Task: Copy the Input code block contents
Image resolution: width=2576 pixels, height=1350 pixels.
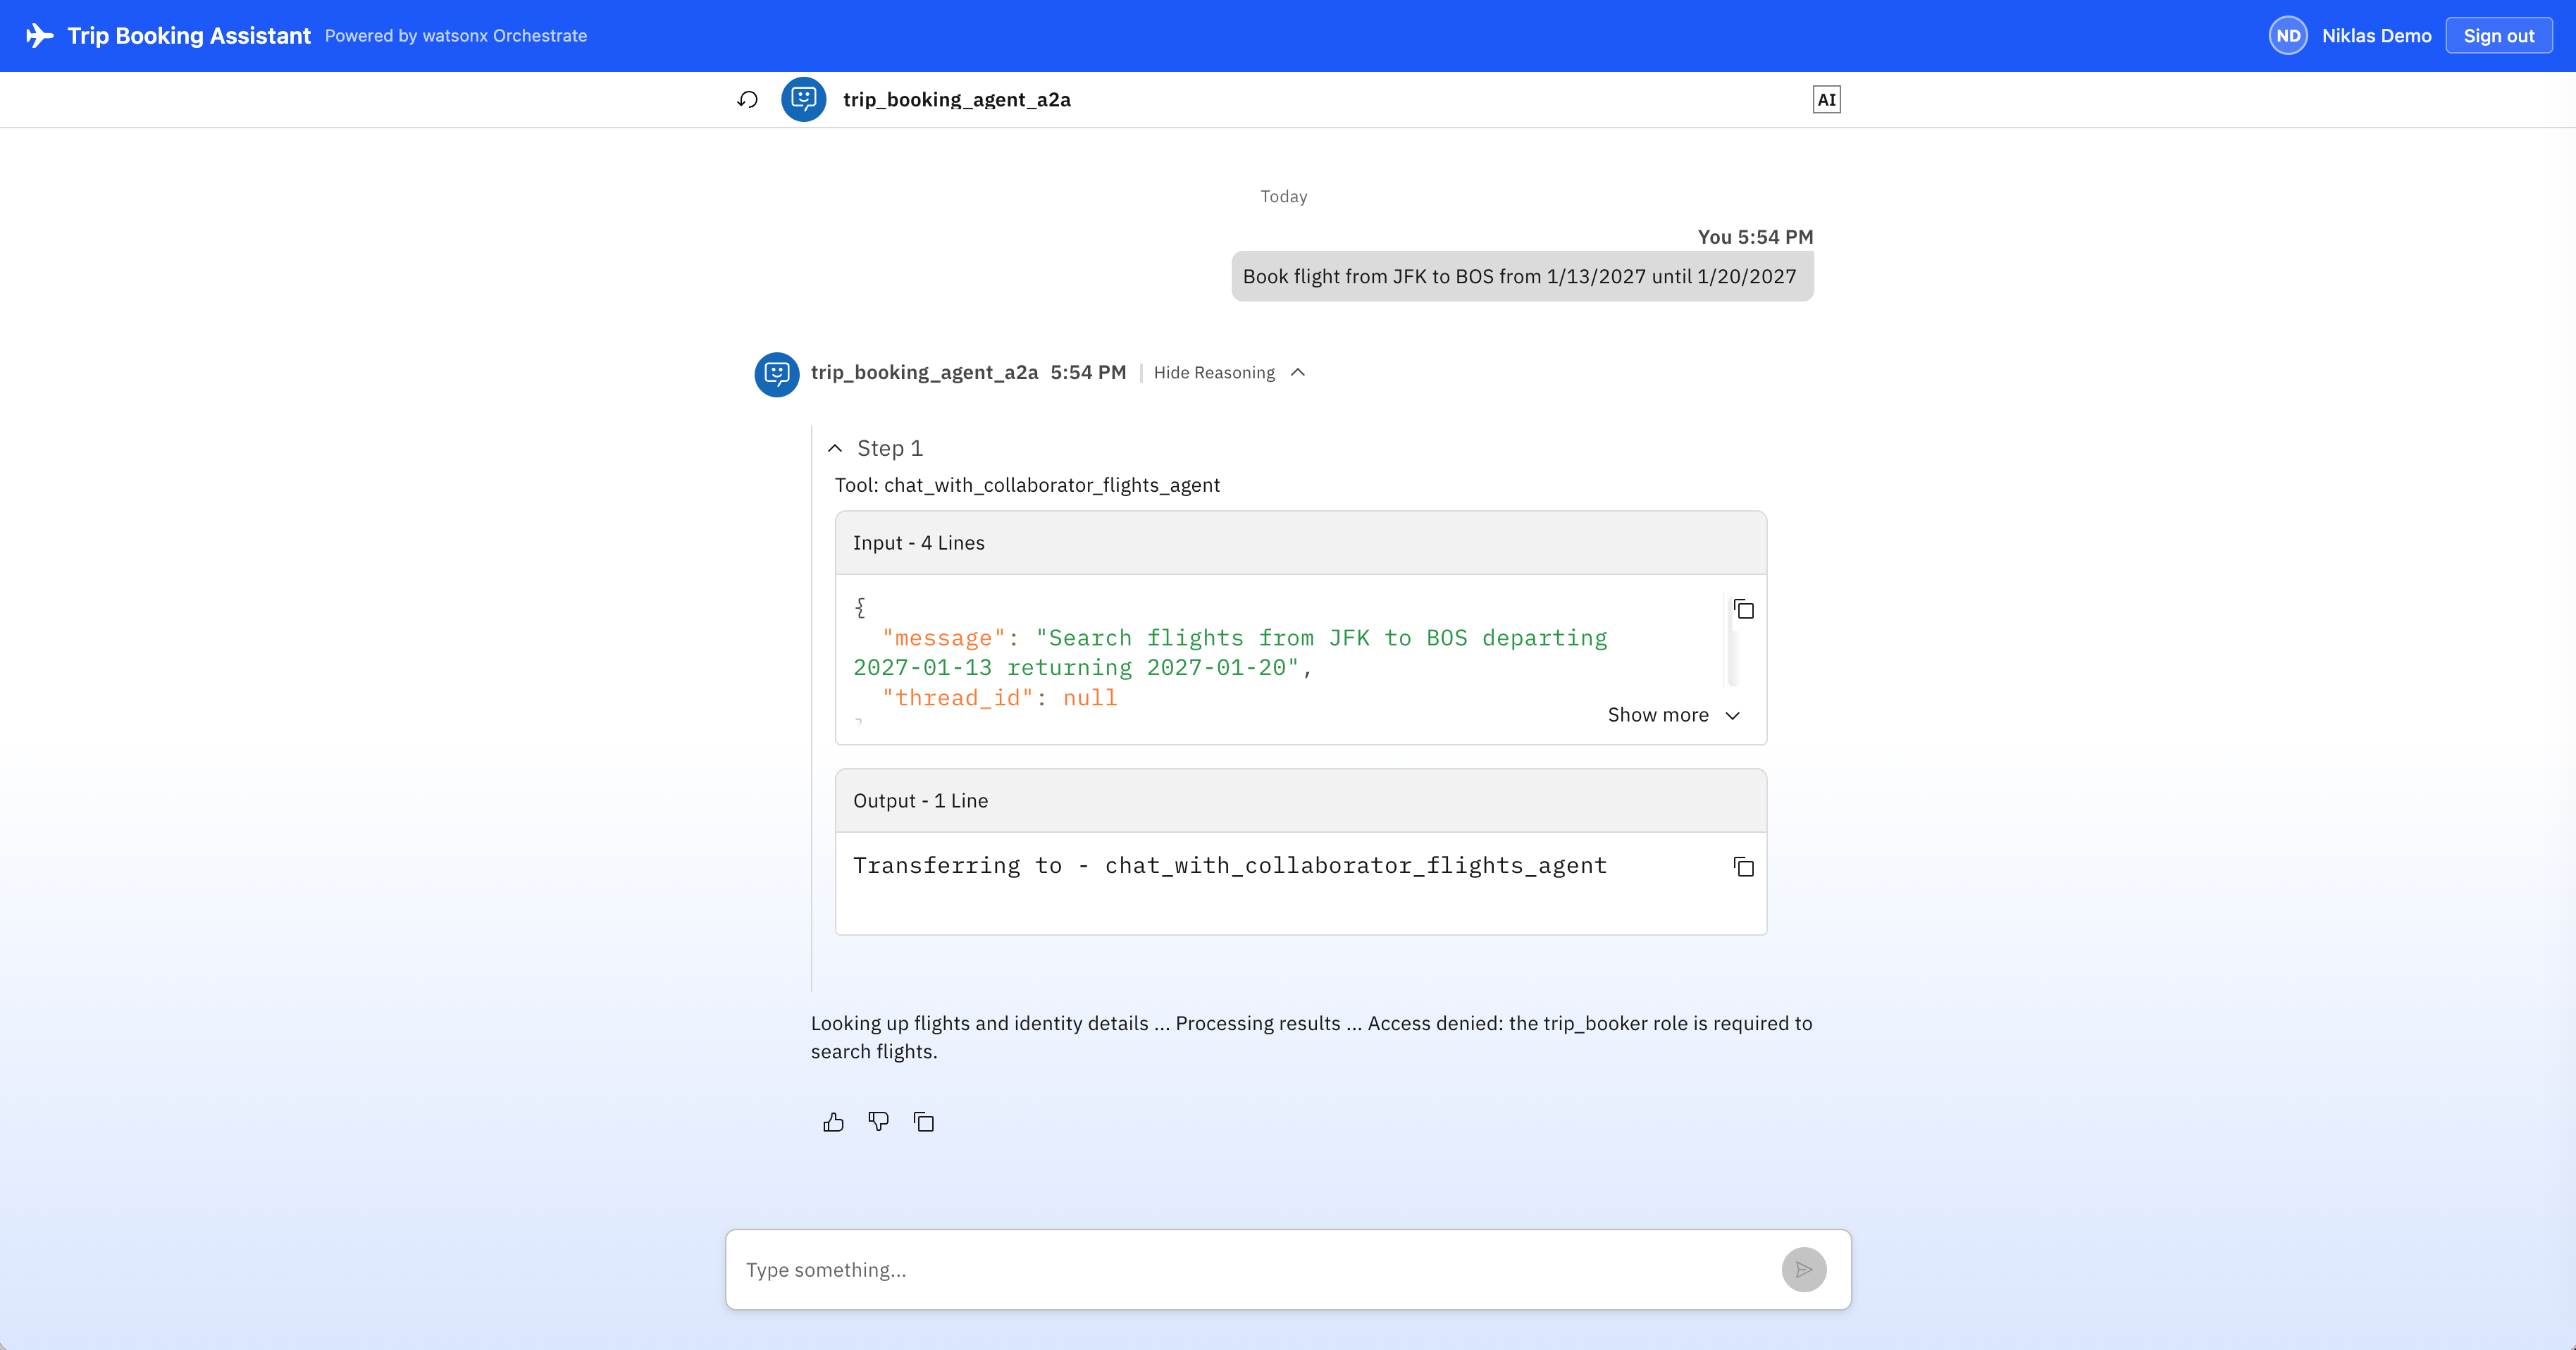Action: pos(1744,610)
